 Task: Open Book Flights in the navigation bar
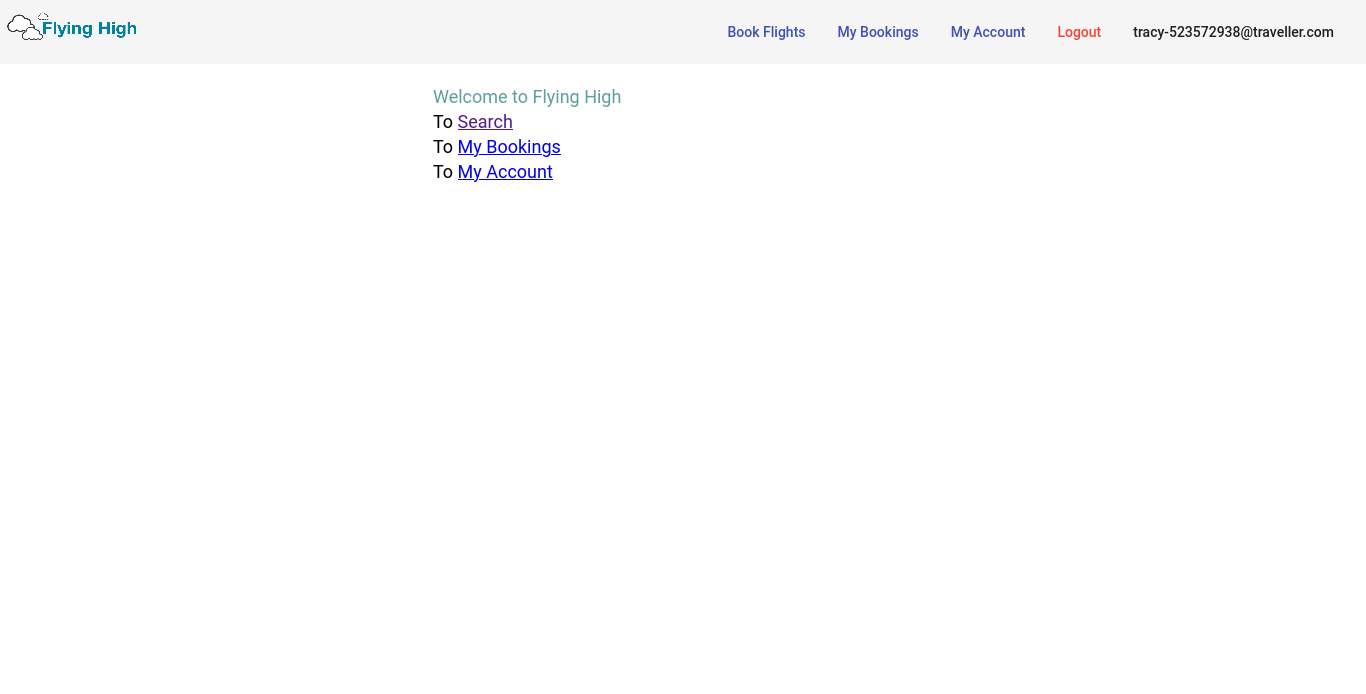(766, 32)
